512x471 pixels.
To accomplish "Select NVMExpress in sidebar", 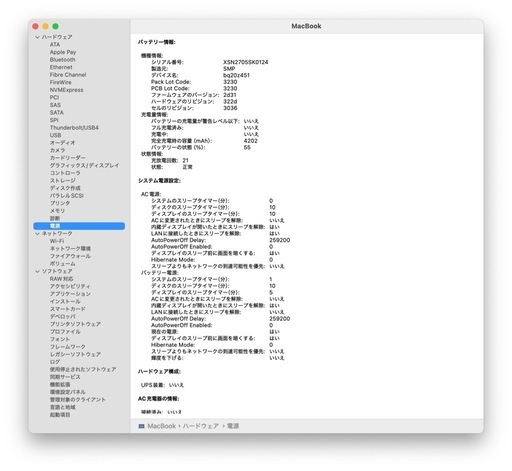I will 67,90.
